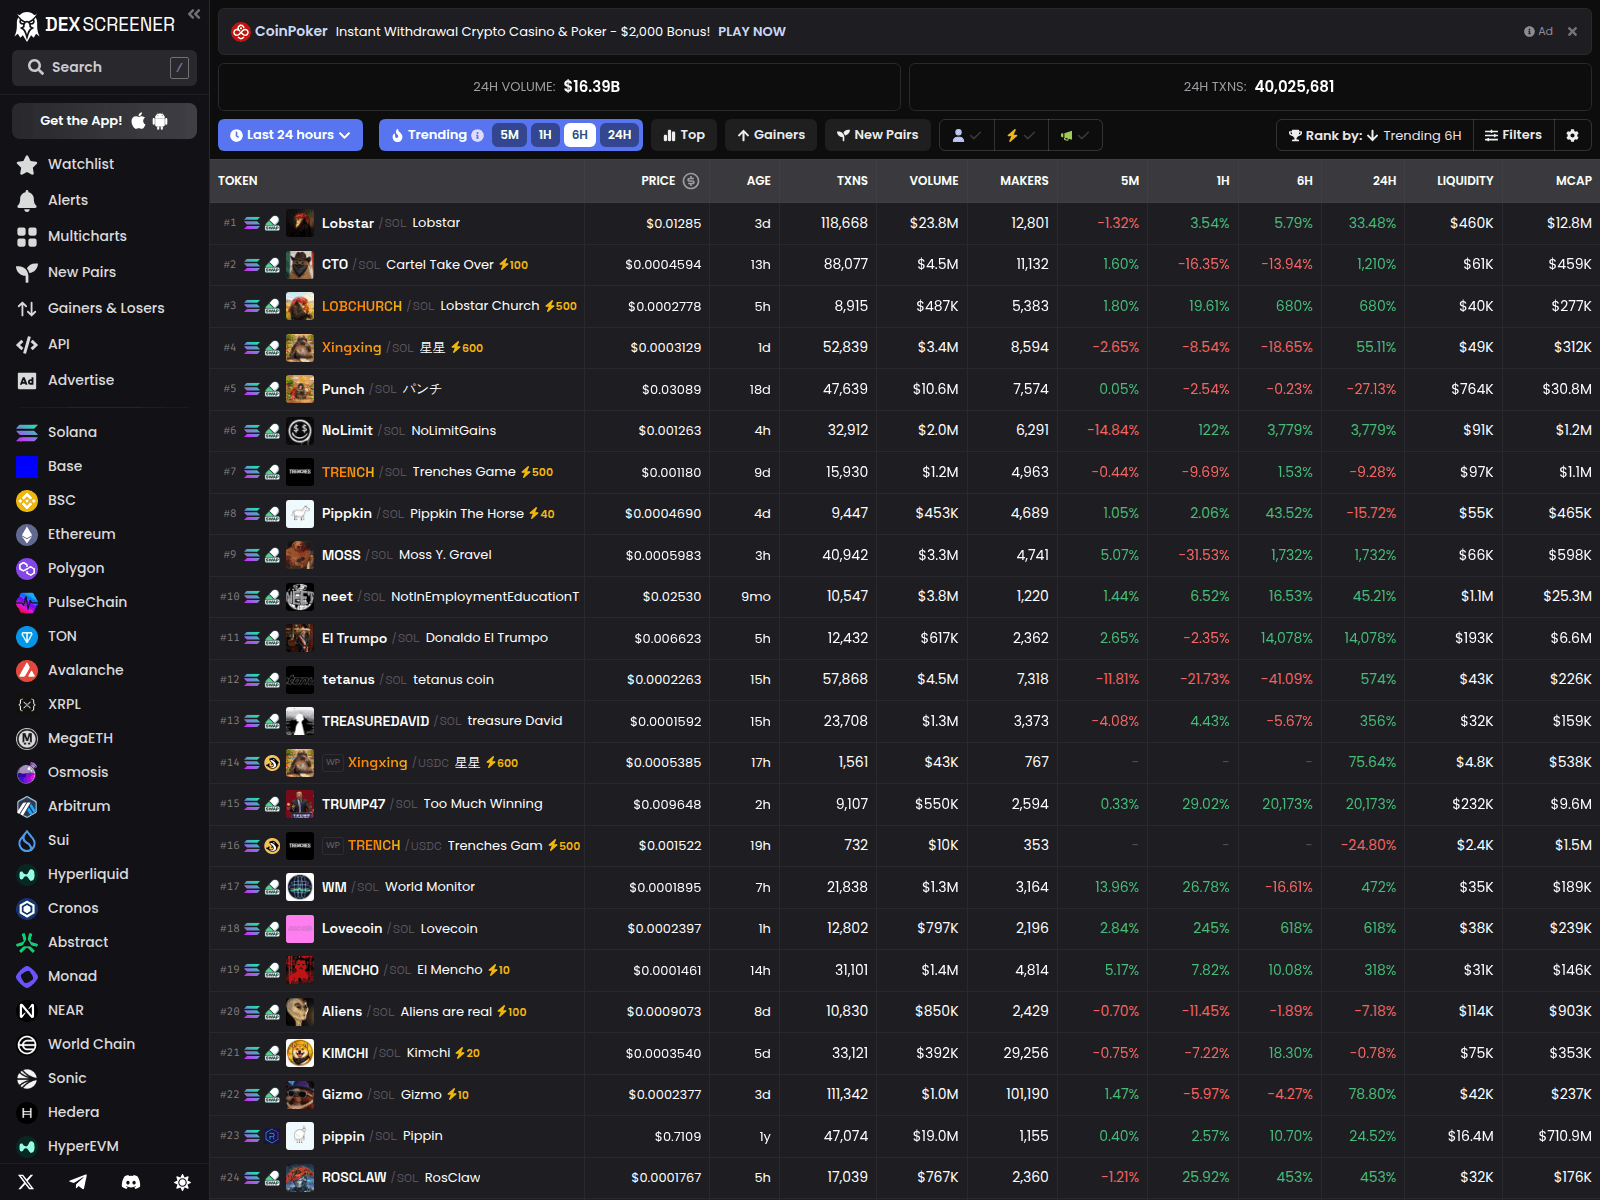This screenshot has width=1600, height=1200.
Task: Click pippin market cap $710.9M
Action: click(x=1565, y=1136)
